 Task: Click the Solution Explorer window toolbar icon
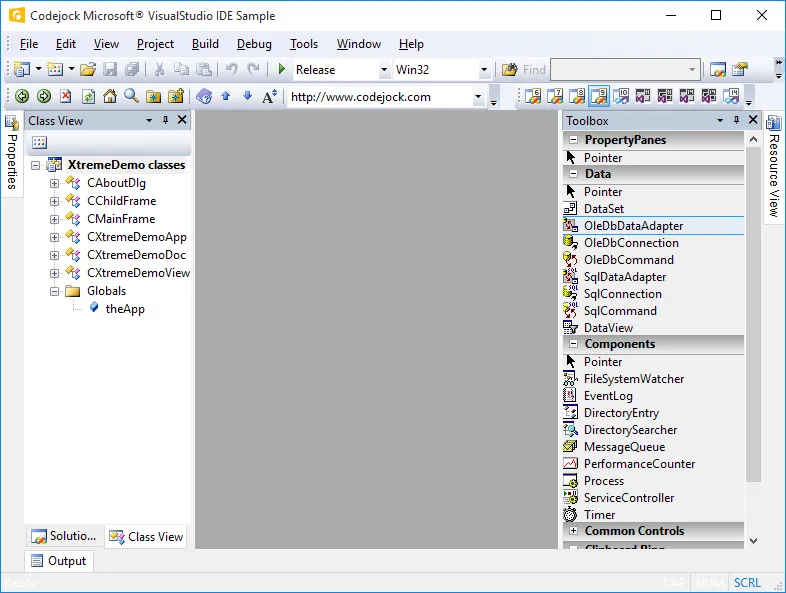pyautogui.click(x=718, y=69)
